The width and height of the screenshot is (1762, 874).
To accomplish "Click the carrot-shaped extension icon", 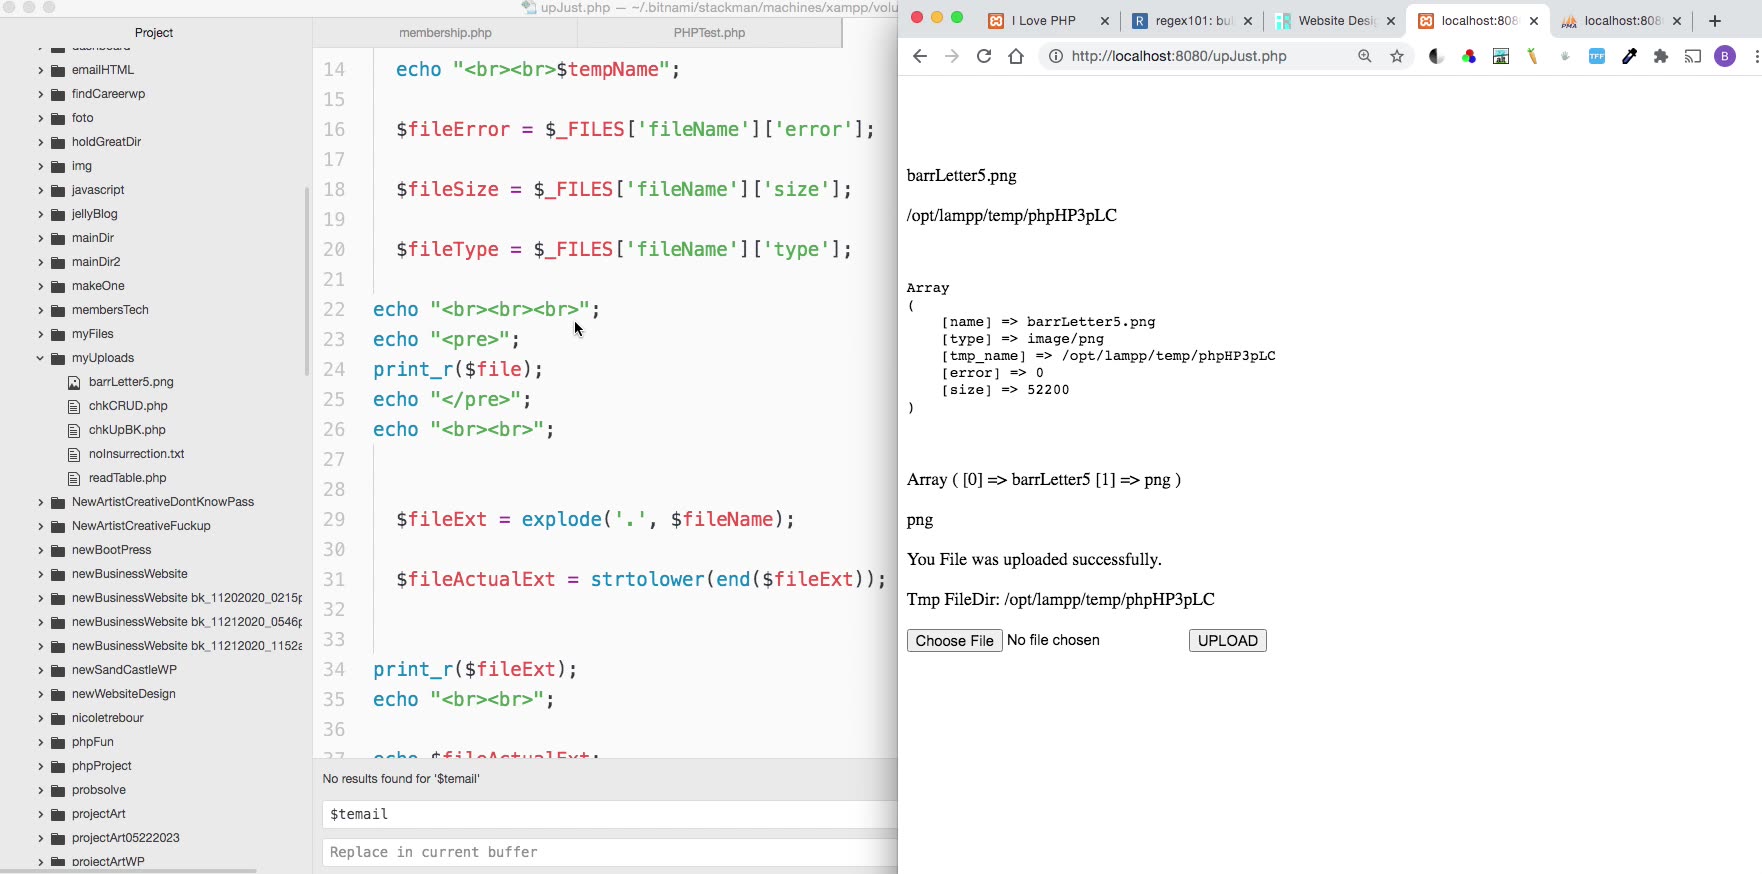I will tap(1532, 56).
